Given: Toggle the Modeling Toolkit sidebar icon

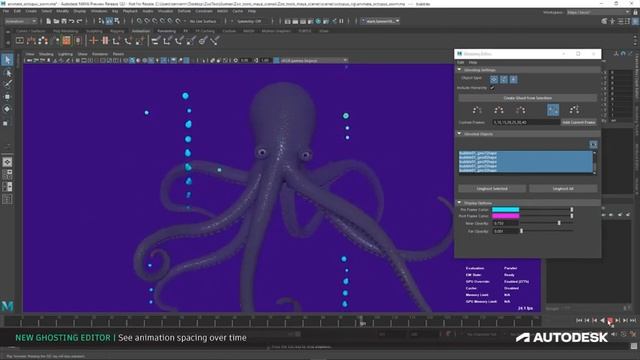Looking at the screenshot, I should pos(604,21).
